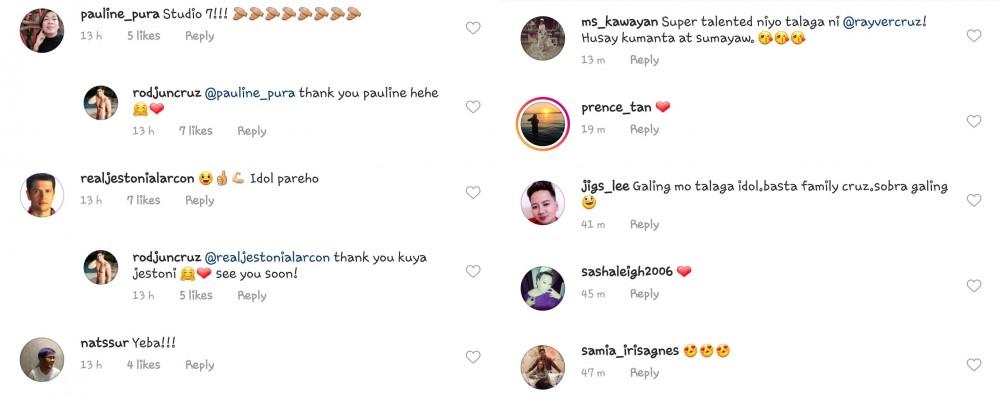
Task: Open prence_tan's profile picture
Action: [543, 122]
